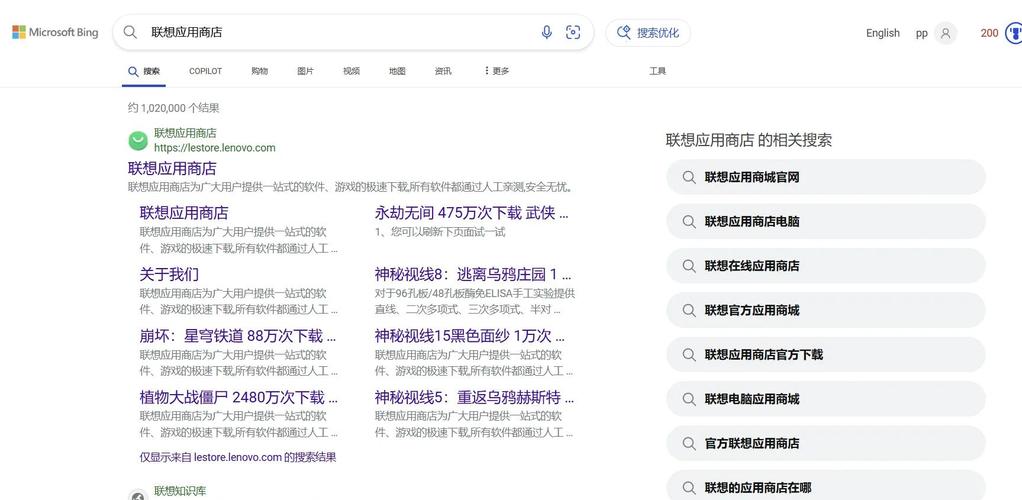Open the 关于我们 sitelink

click(x=169, y=274)
